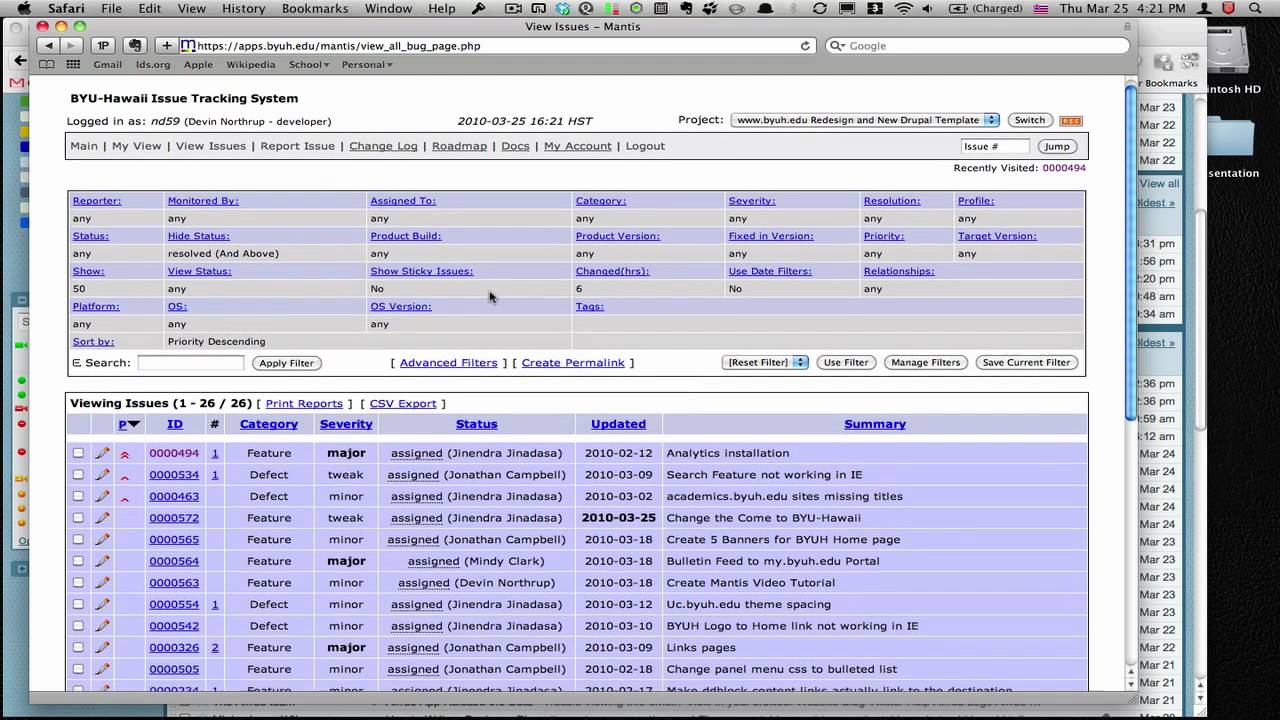Image resolution: width=1280 pixels, height=720 pixels.
Task: Click the Safari Google search field
Action: point(978,46)
